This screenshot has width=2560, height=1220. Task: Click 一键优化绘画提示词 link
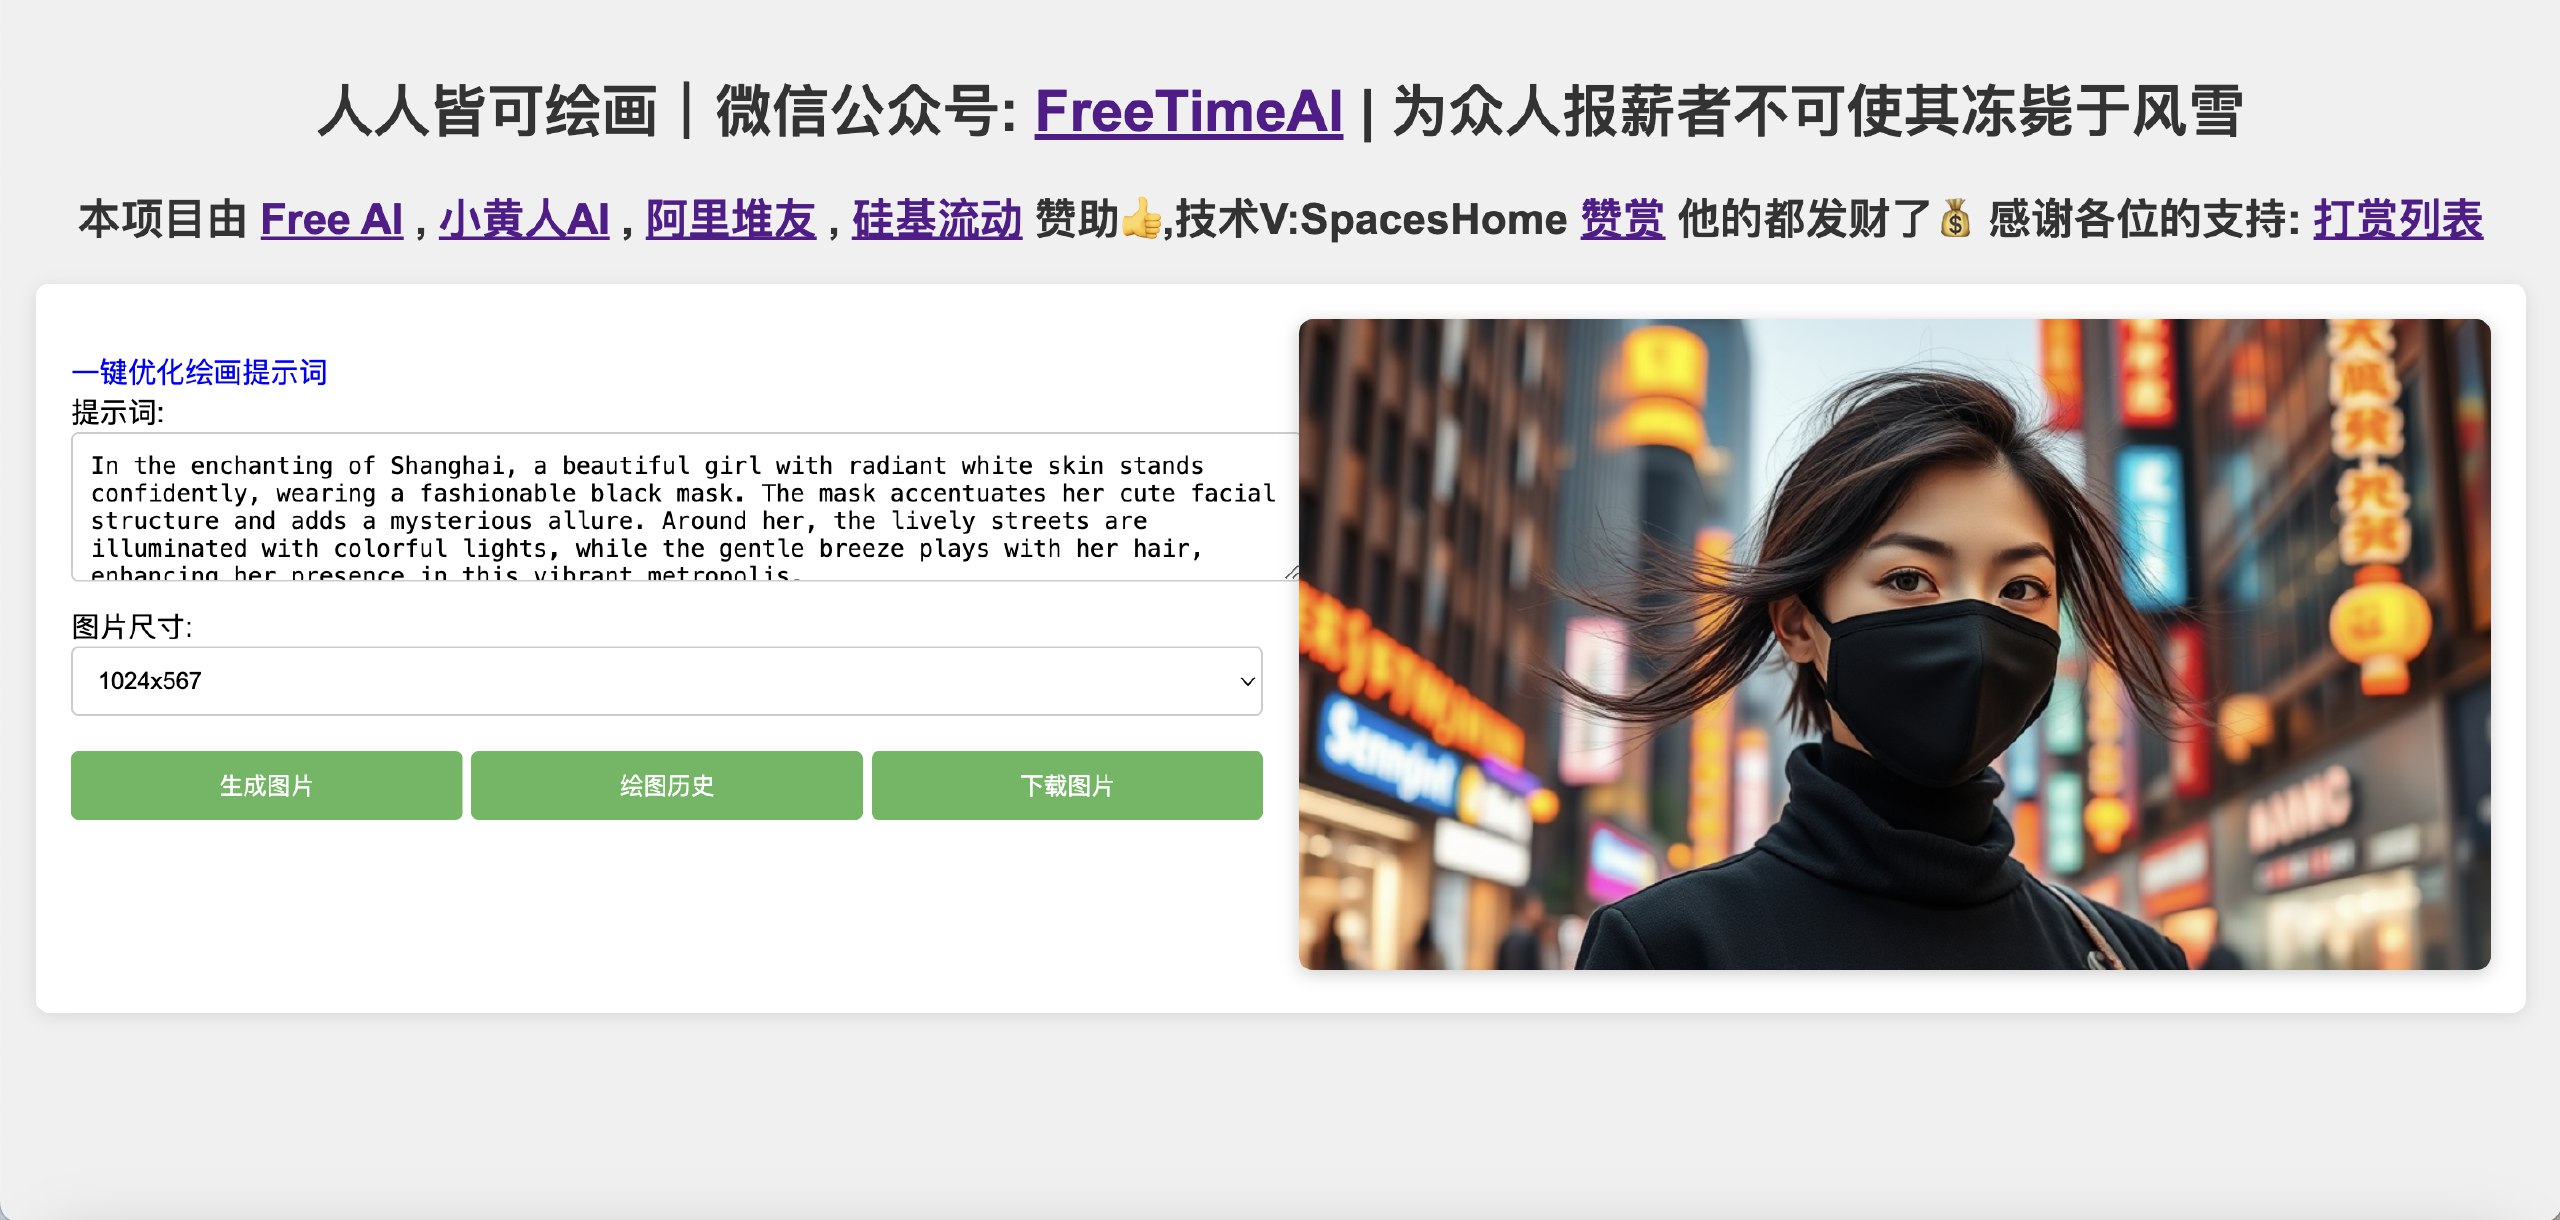[x=199, y=372]
